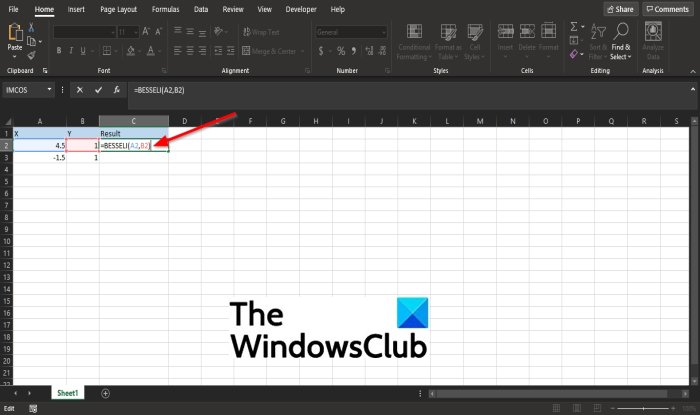Open Insert Function fx dialog
Viewport: 700px width, 415px height.
coord(117,90)
